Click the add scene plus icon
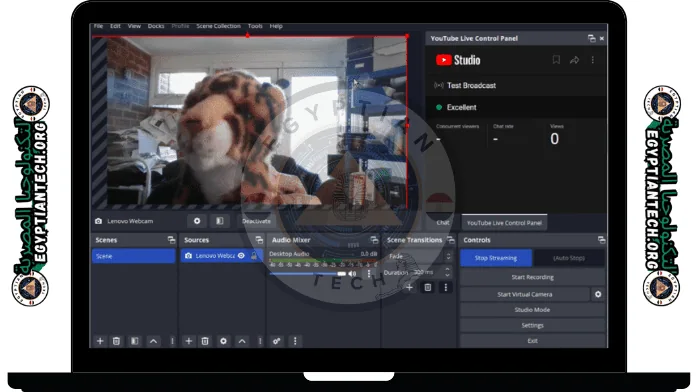The width and height of the screenshot is (698, 392). [x=100, y=341]
